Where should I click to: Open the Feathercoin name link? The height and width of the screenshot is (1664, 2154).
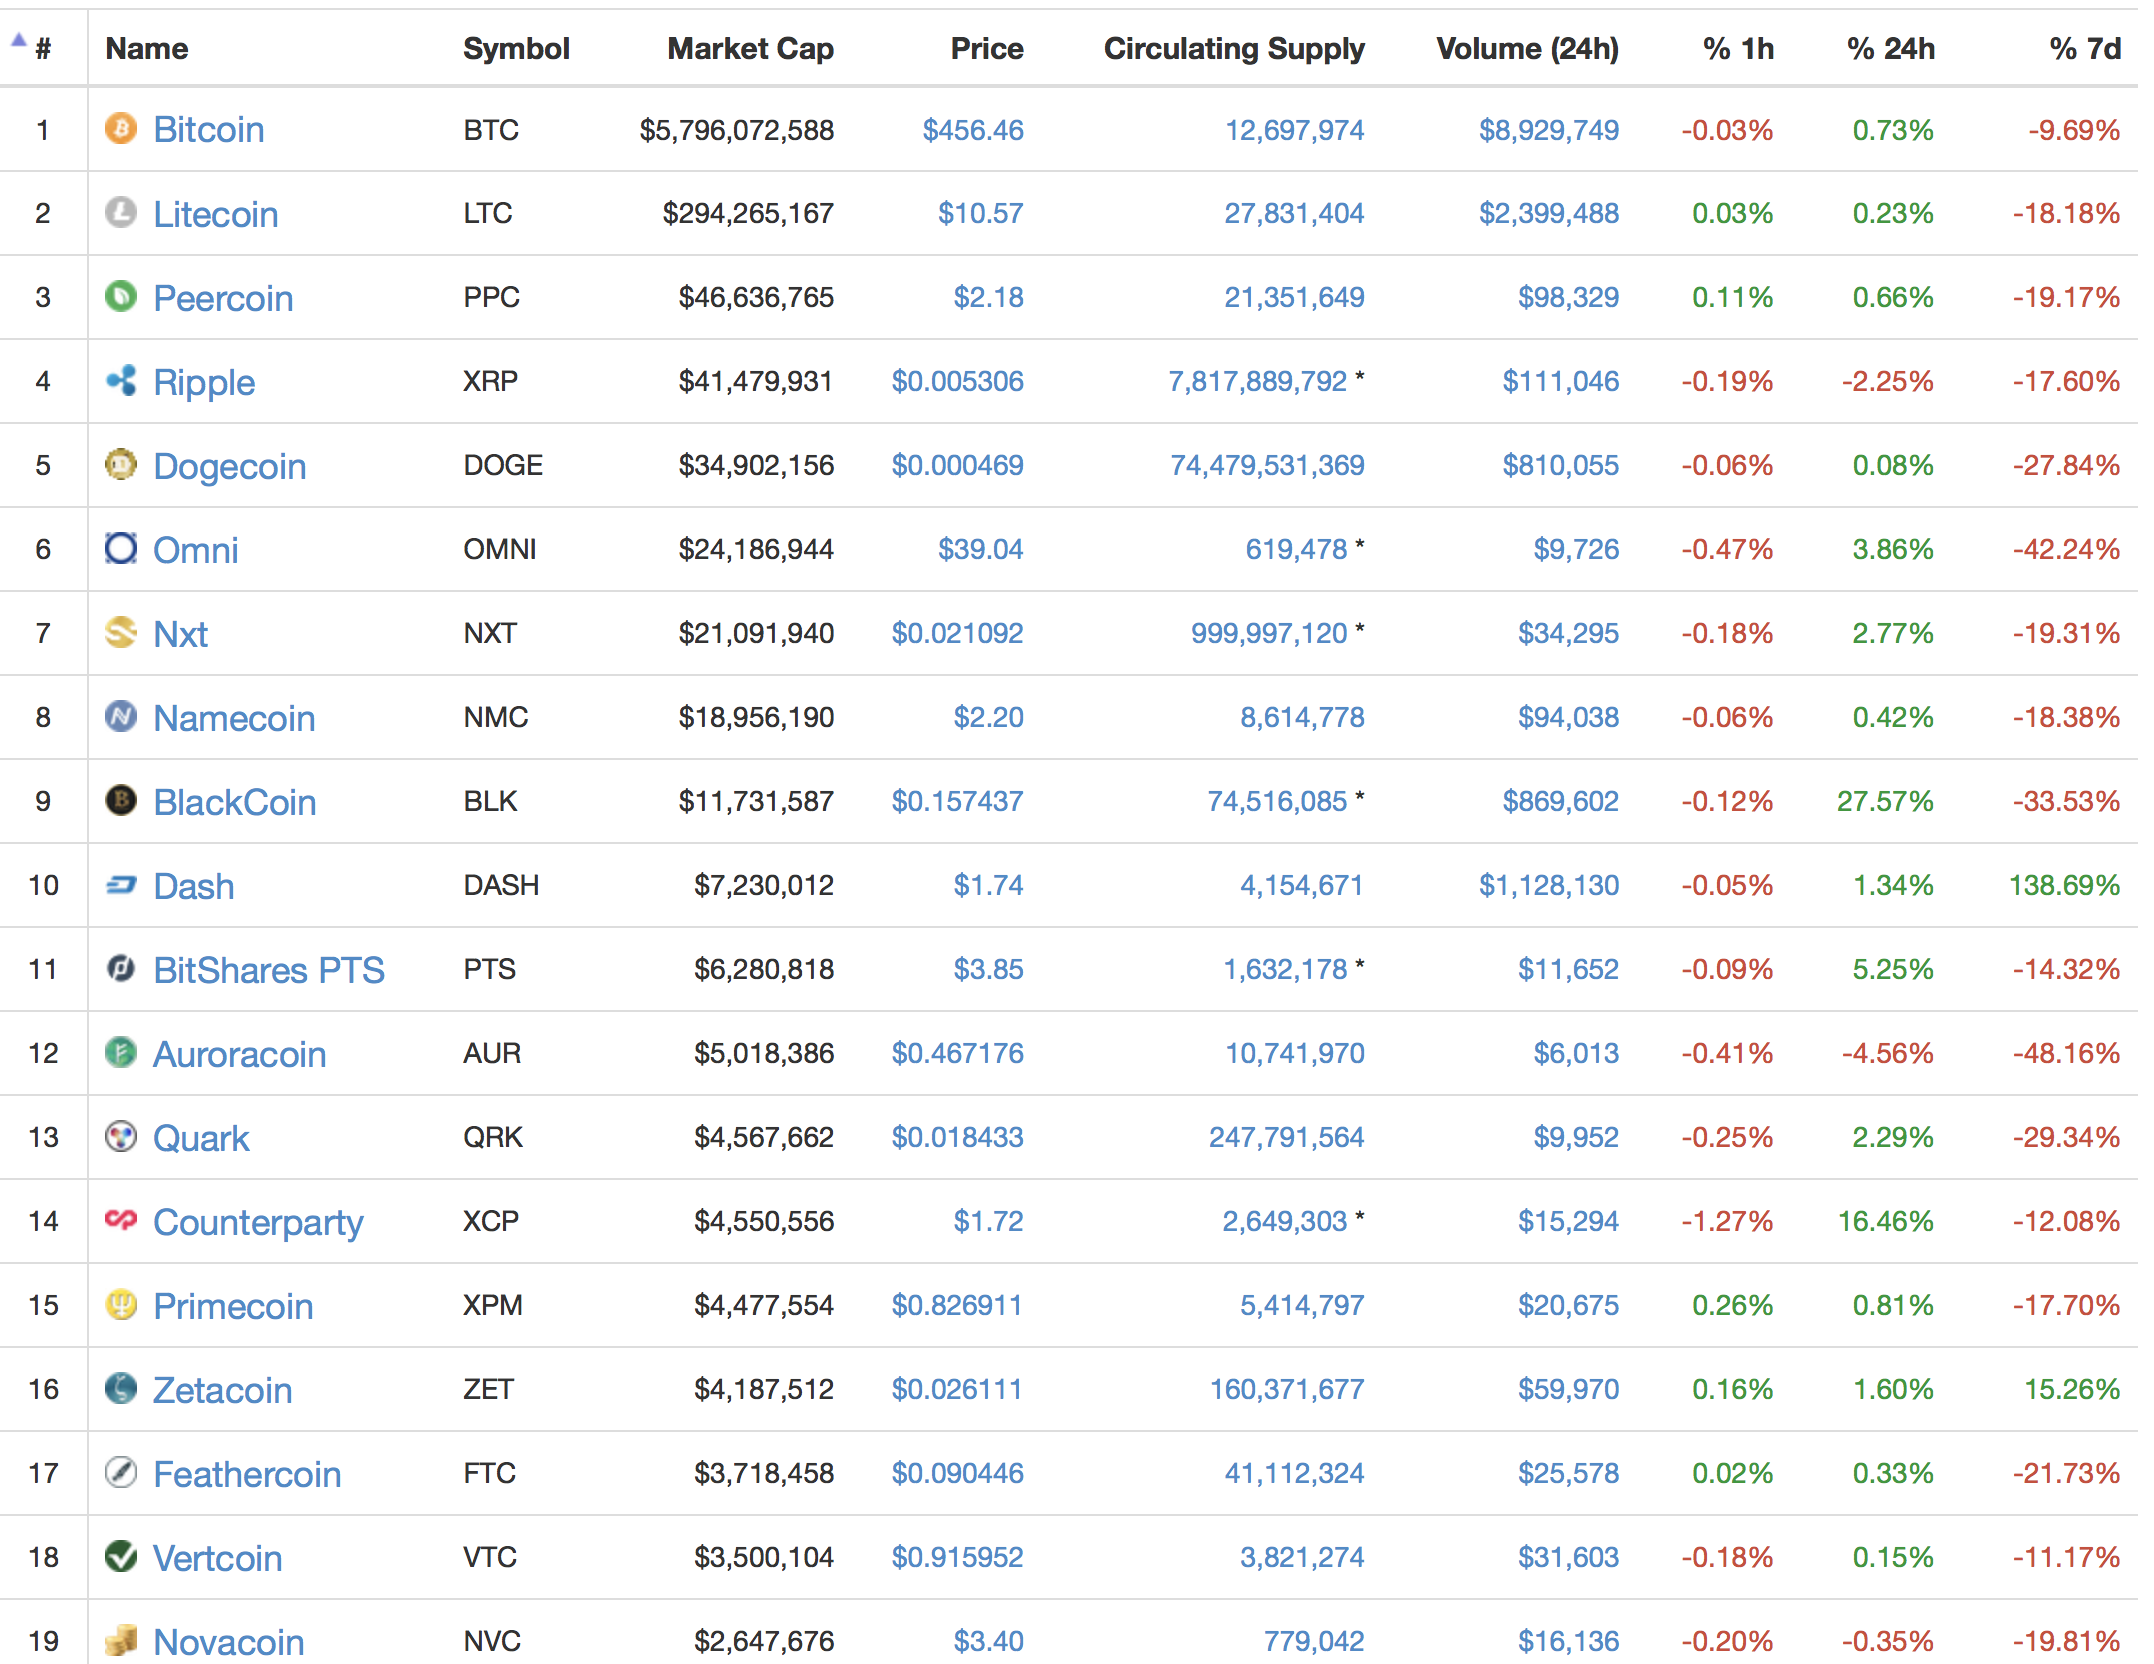[x=247, y=1474]
